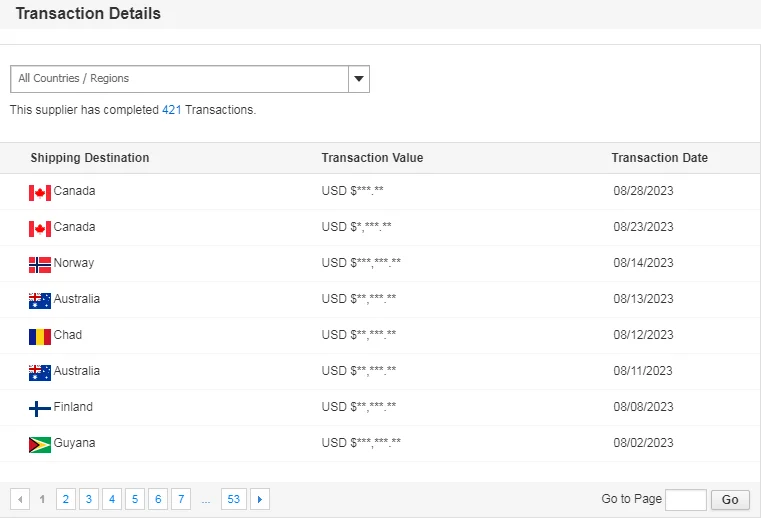Select page 53 in the pagination
761x518 pixels.
click(234, 499)
